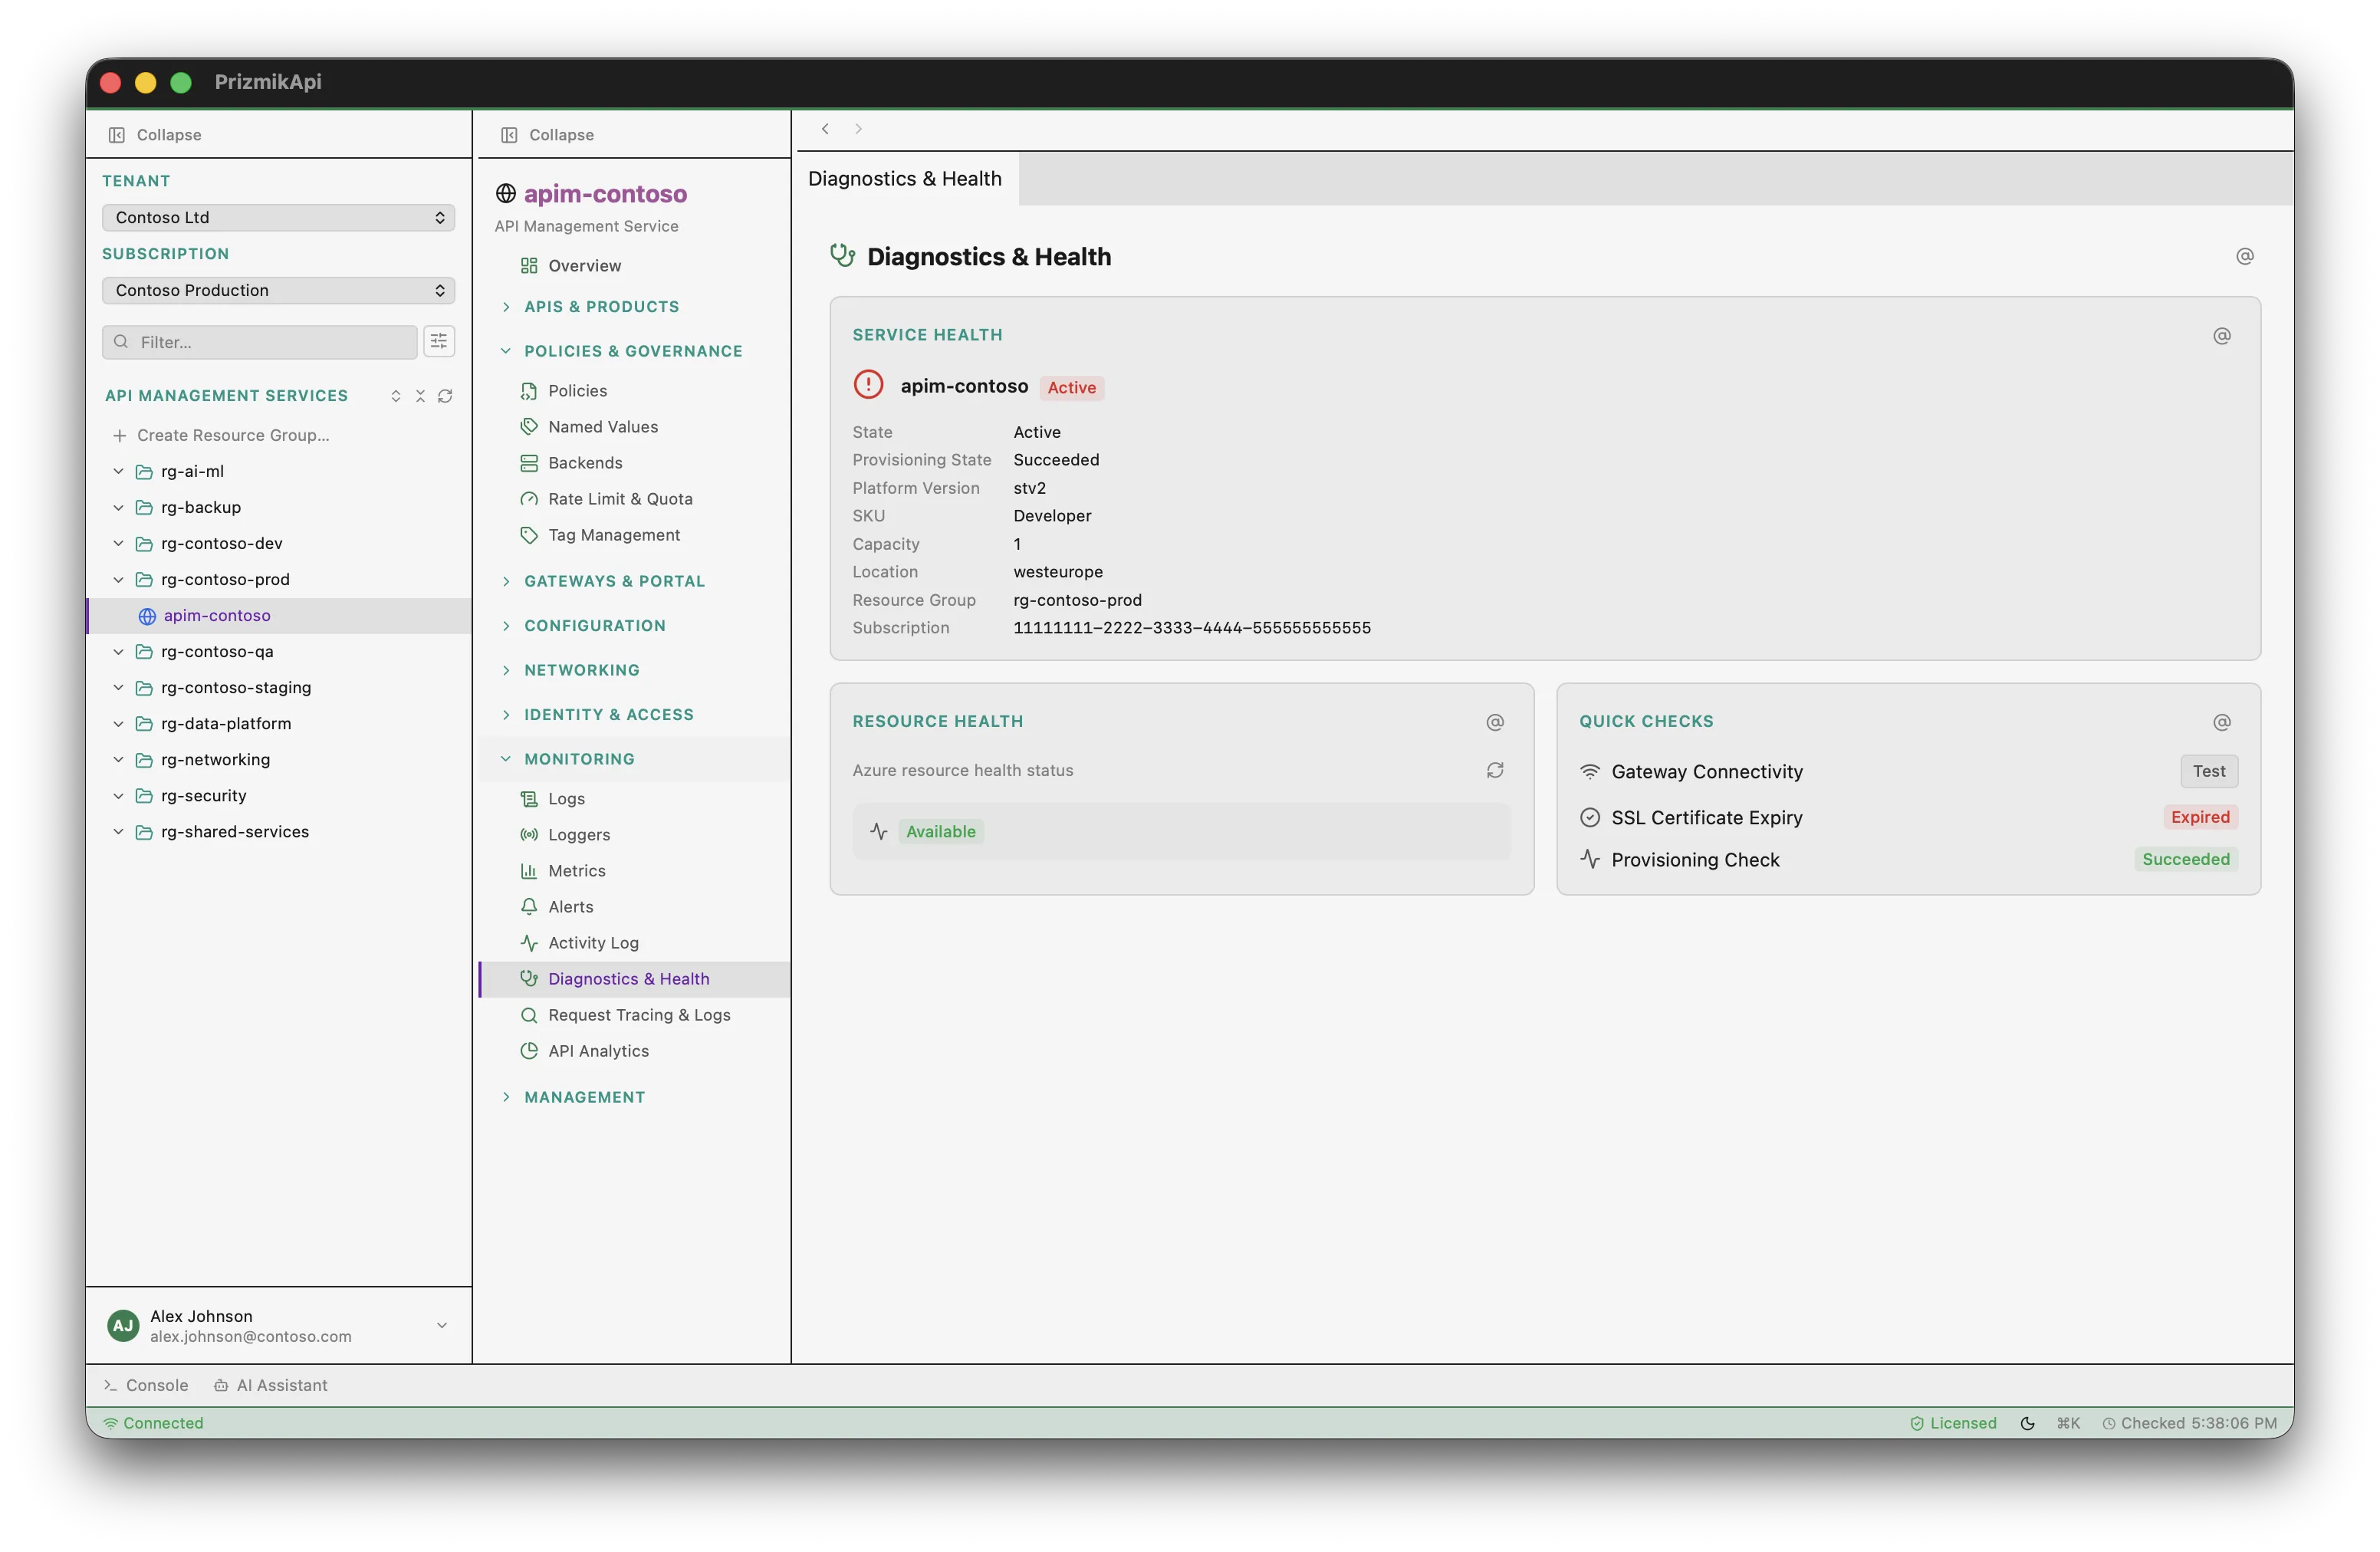This screenshot has width=2380, height=1552.
Task: Toggle dark mode via the moon icon
Action: point(2027,1422)
